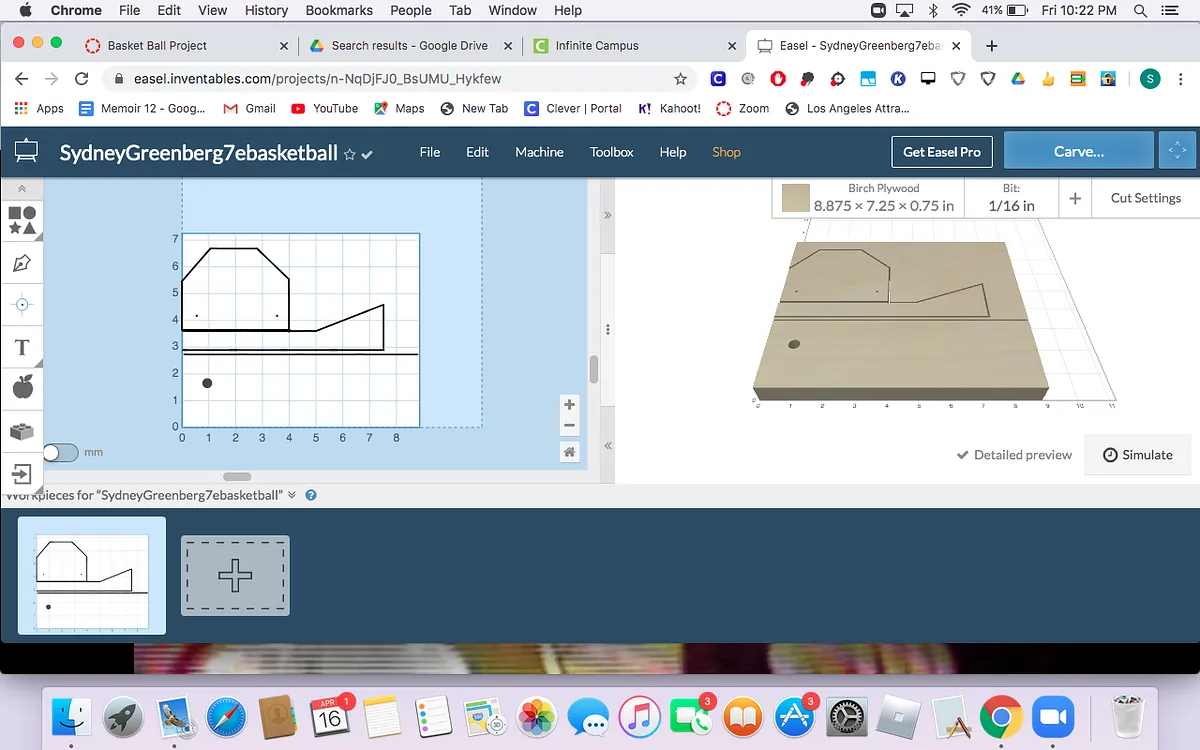Toggle the Detailed preview checkmark
This screenshot has width=1200, height=750.
tap(962, 455)
